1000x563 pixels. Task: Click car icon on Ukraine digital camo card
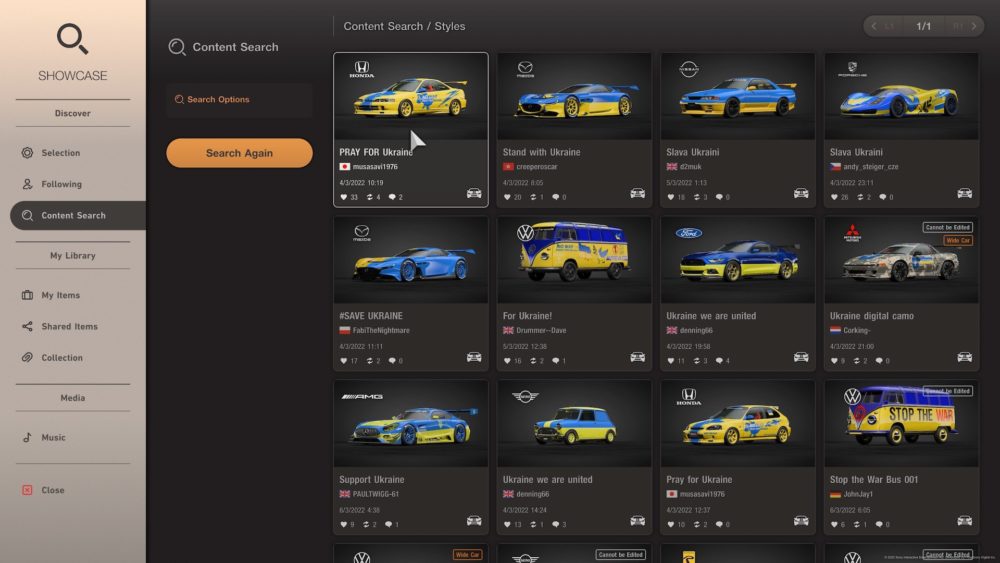coord(964,357)
